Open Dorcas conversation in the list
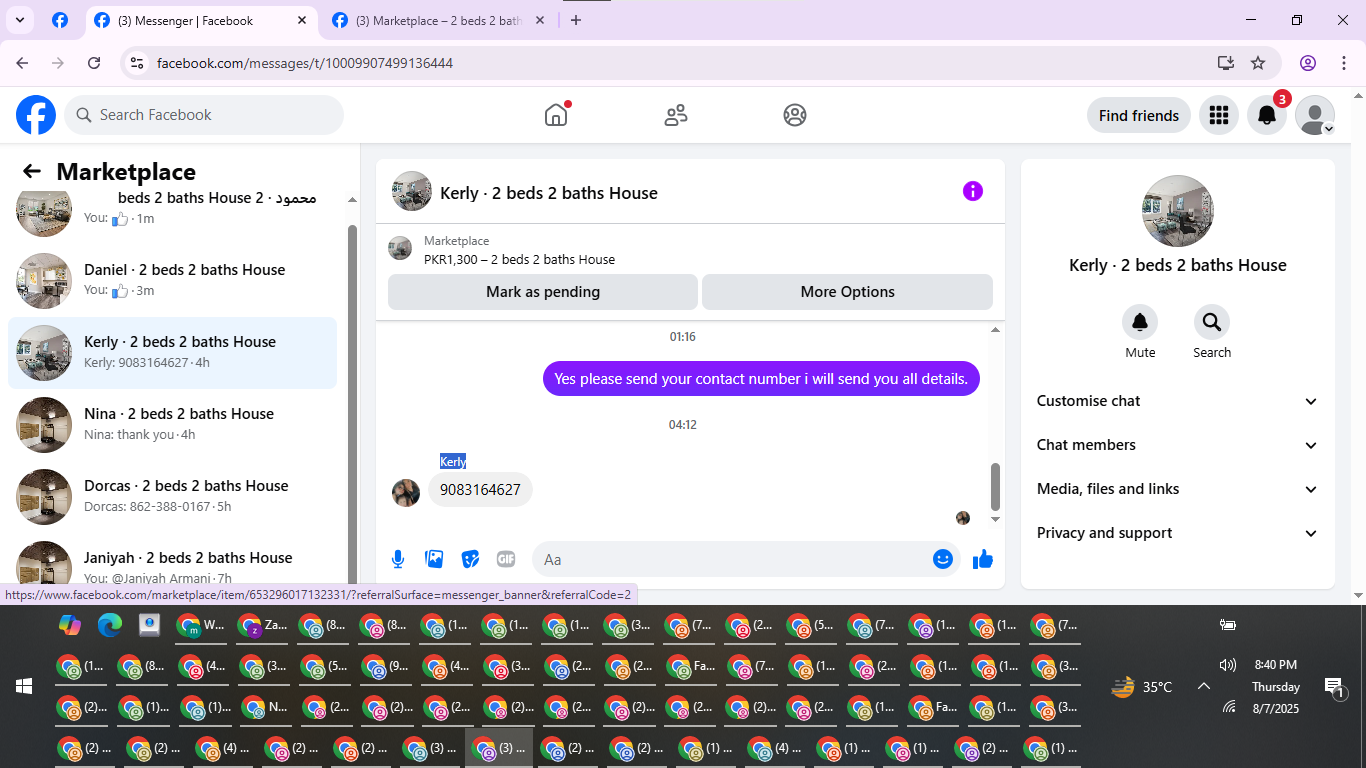 pos(172,496)
